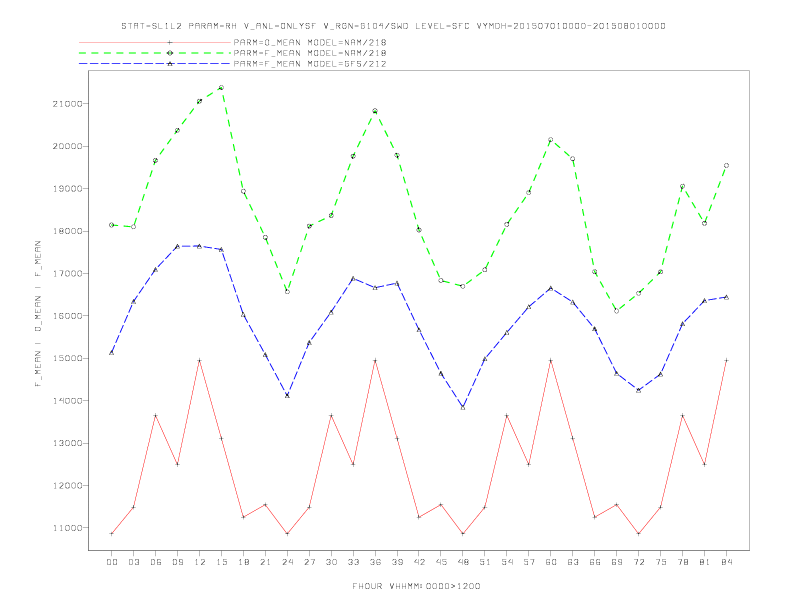The width and height of the screenshot is (792, 612).
Task: Click the blue GFS triangle marker at hour 84
Action: [726, 297]
